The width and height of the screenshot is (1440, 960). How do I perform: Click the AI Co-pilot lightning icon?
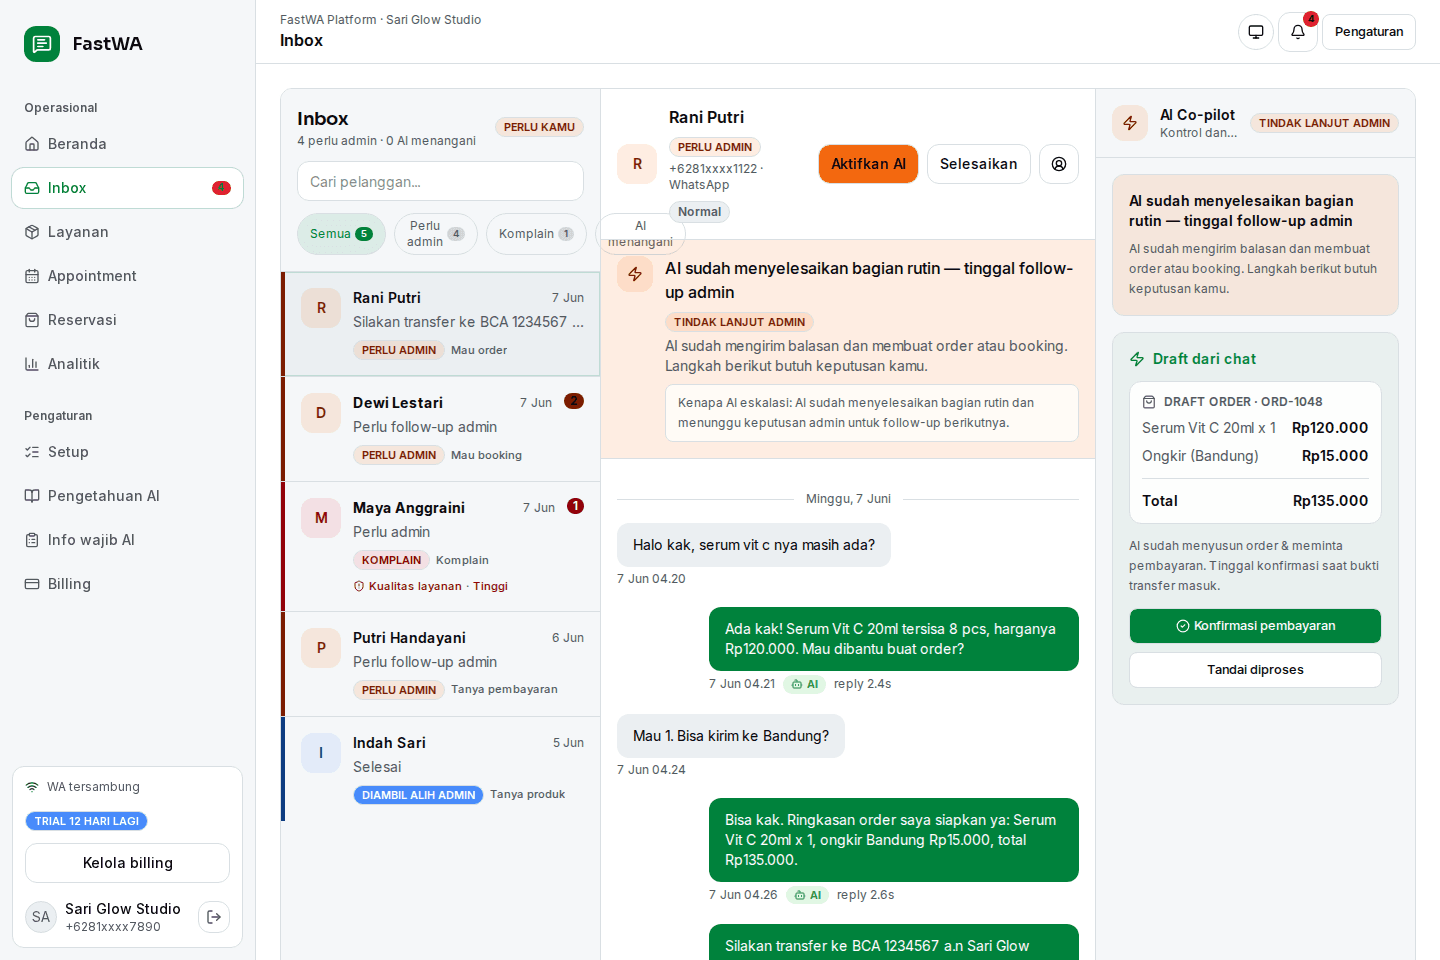[1130, 123]
